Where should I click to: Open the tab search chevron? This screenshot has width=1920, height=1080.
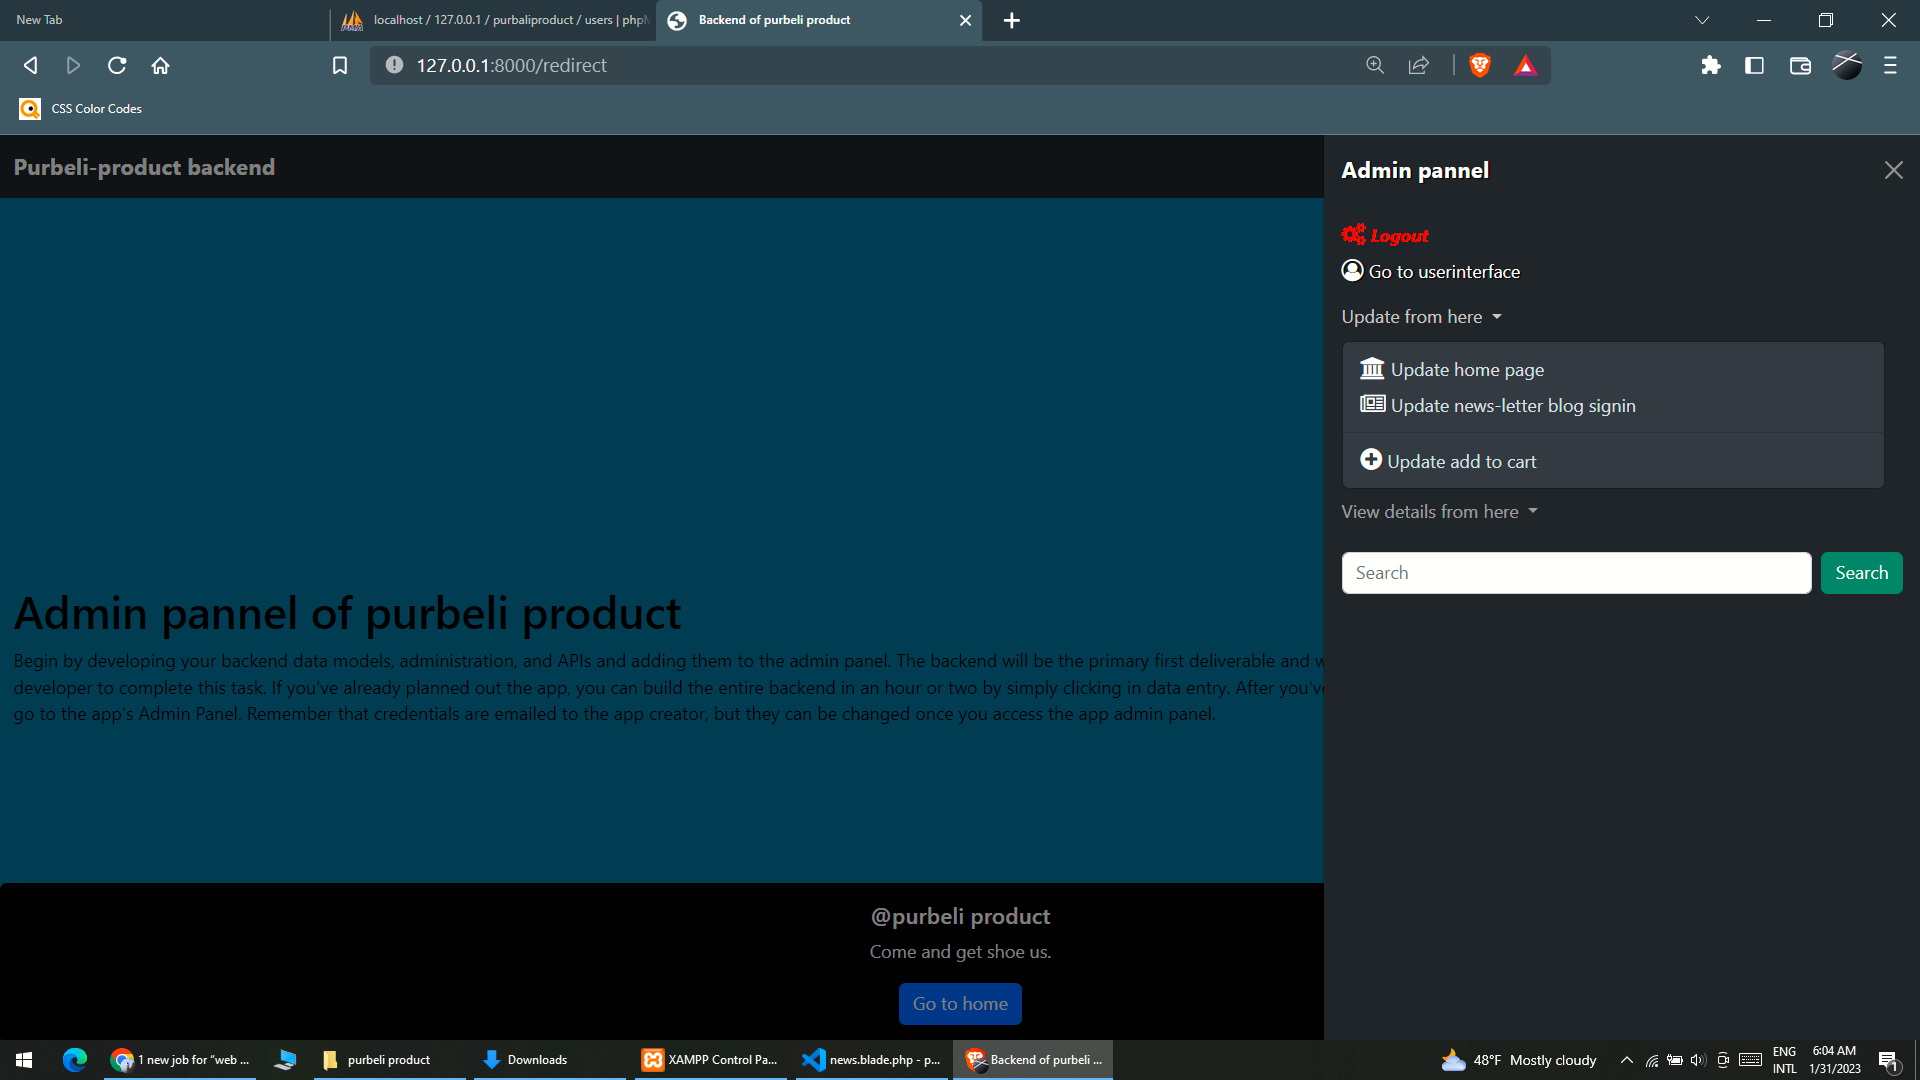(x=1702, y=20)
